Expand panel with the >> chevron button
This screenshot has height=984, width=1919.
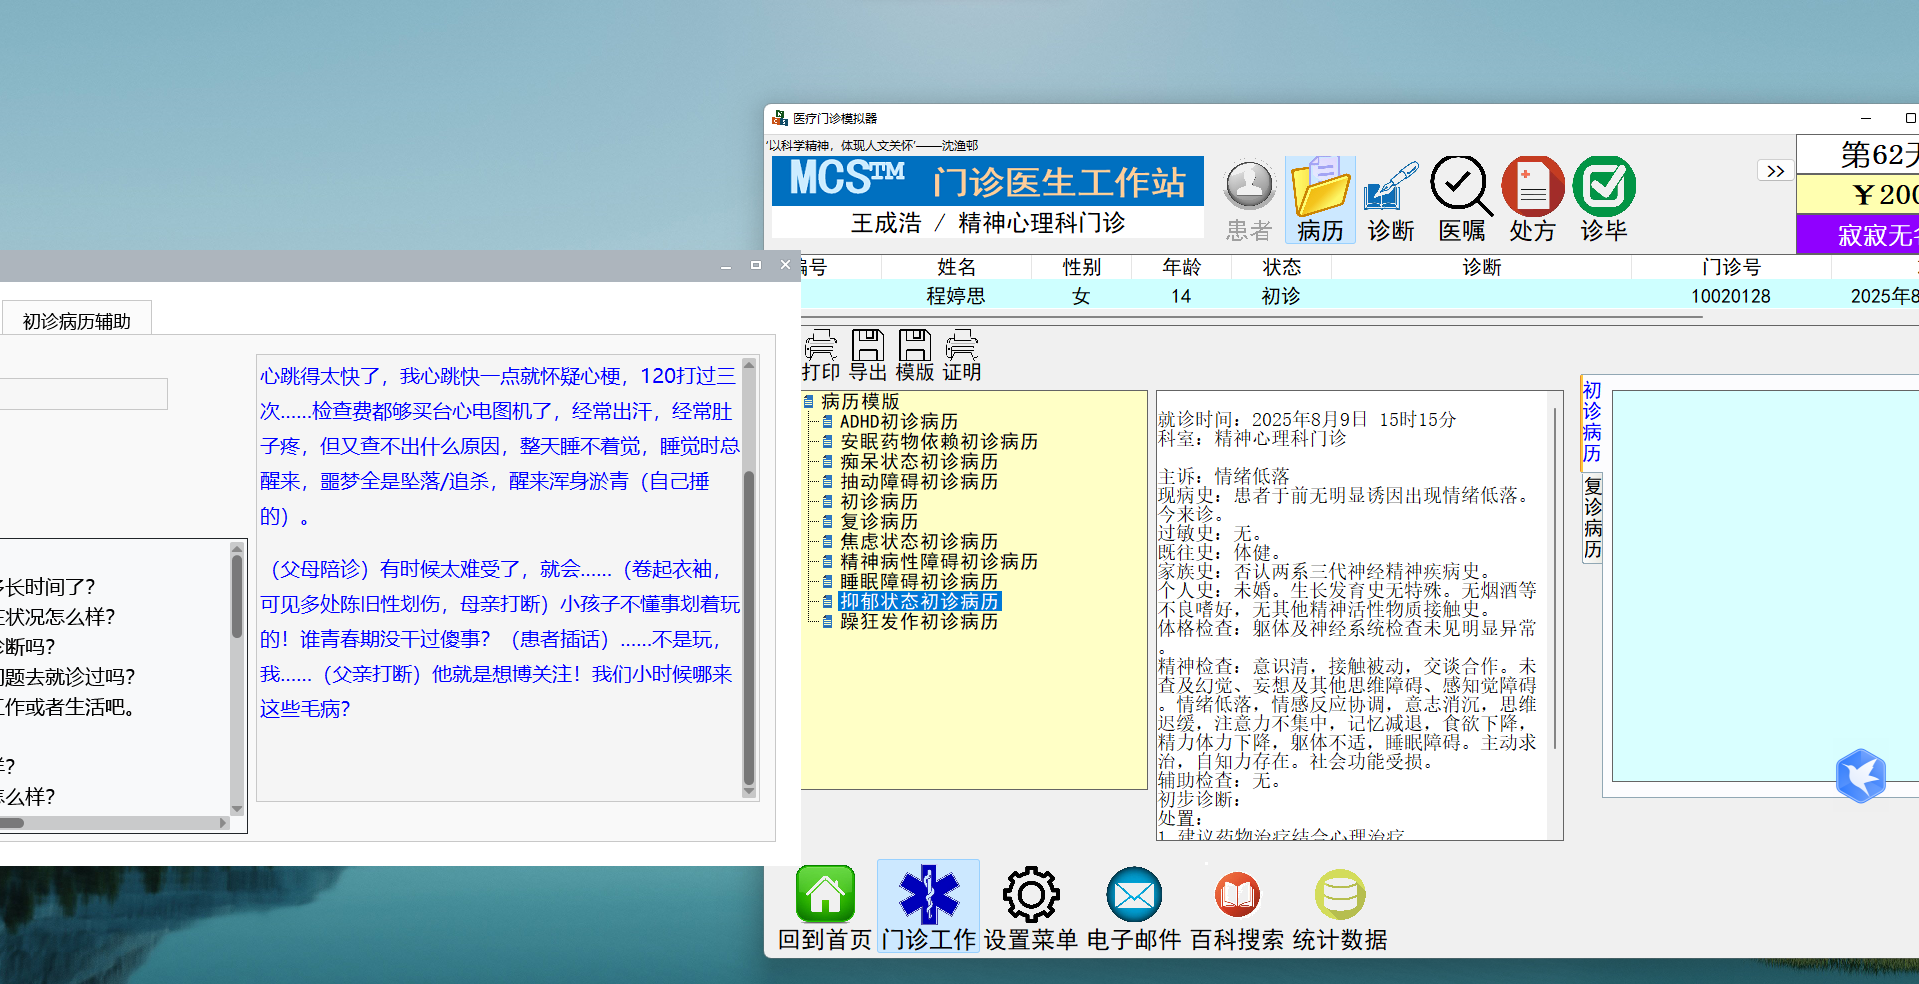click(1775, 171)
